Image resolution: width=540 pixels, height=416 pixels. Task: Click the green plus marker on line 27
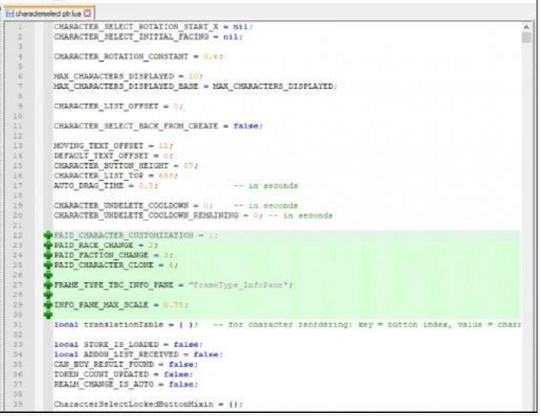tap(48, 285)
